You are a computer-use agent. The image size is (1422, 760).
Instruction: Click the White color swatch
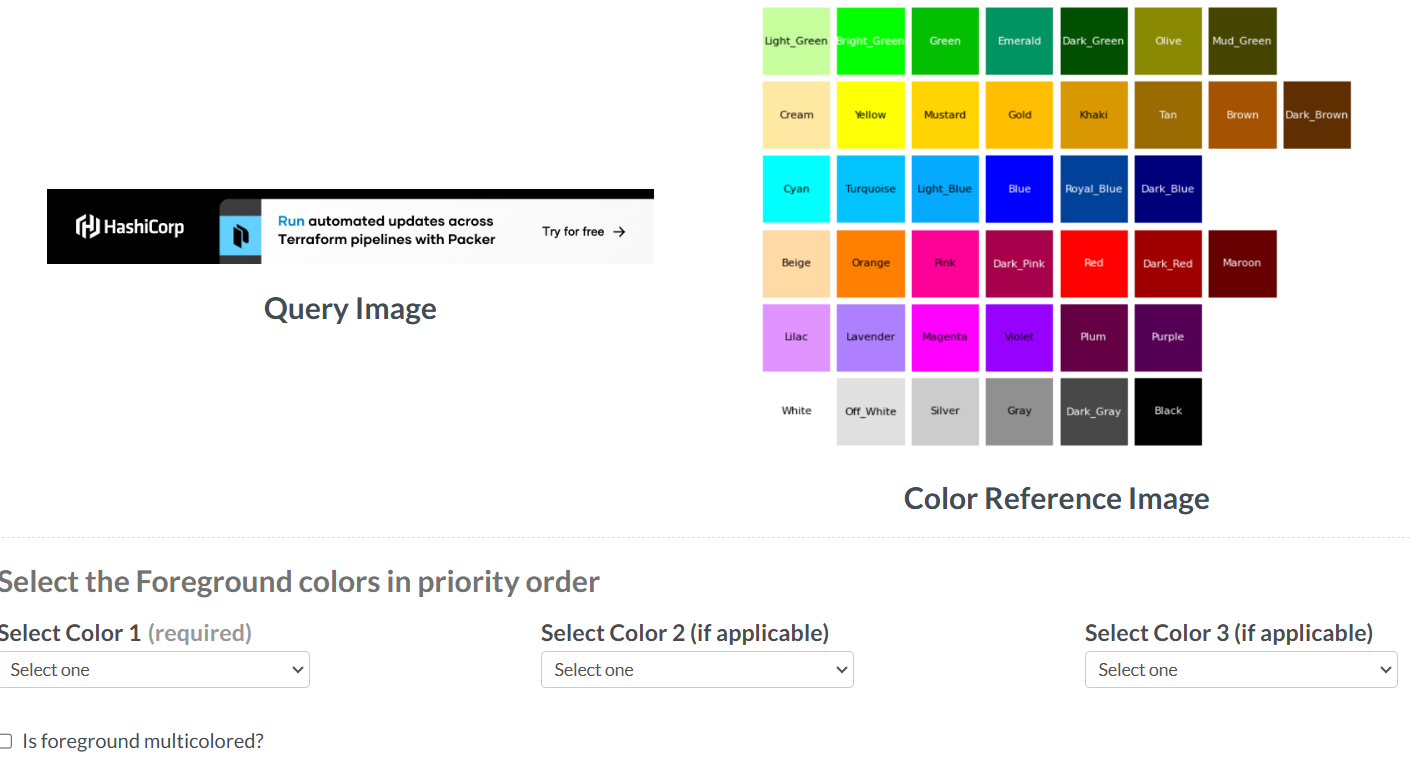(x=796, y=411)
